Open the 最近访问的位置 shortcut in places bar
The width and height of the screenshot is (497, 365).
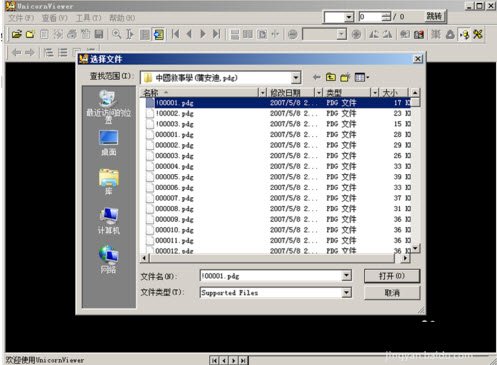[108, 106]
